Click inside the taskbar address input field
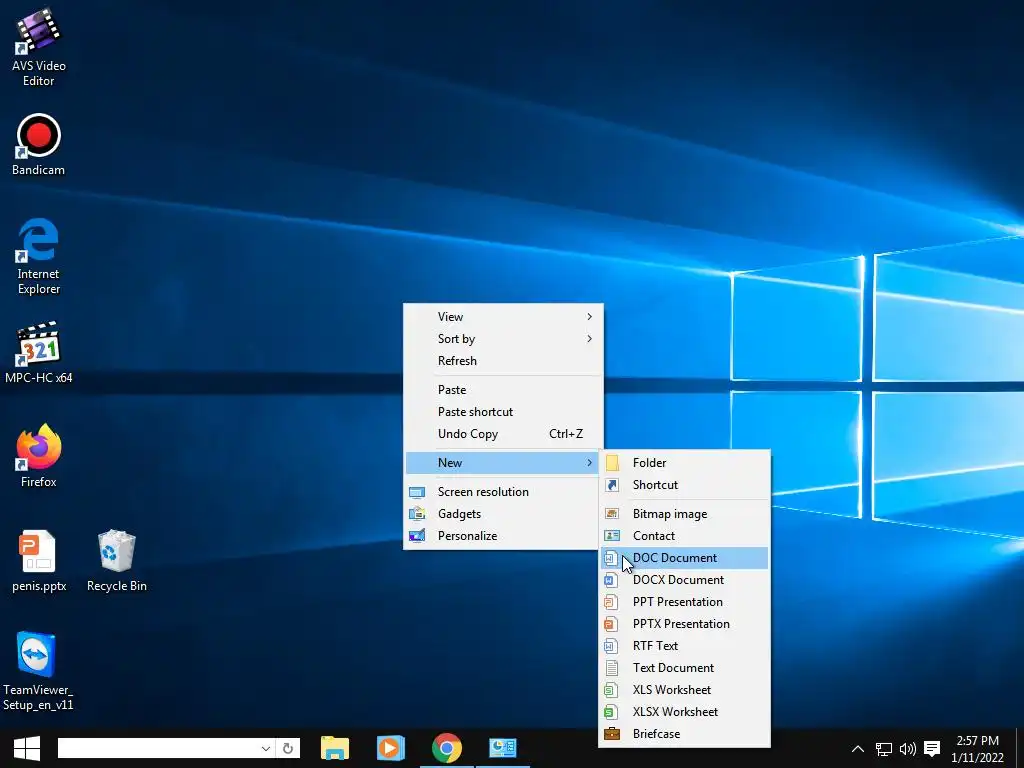Image resolution: width=1024 pixels, height=768 pixels. pos(158,748)
